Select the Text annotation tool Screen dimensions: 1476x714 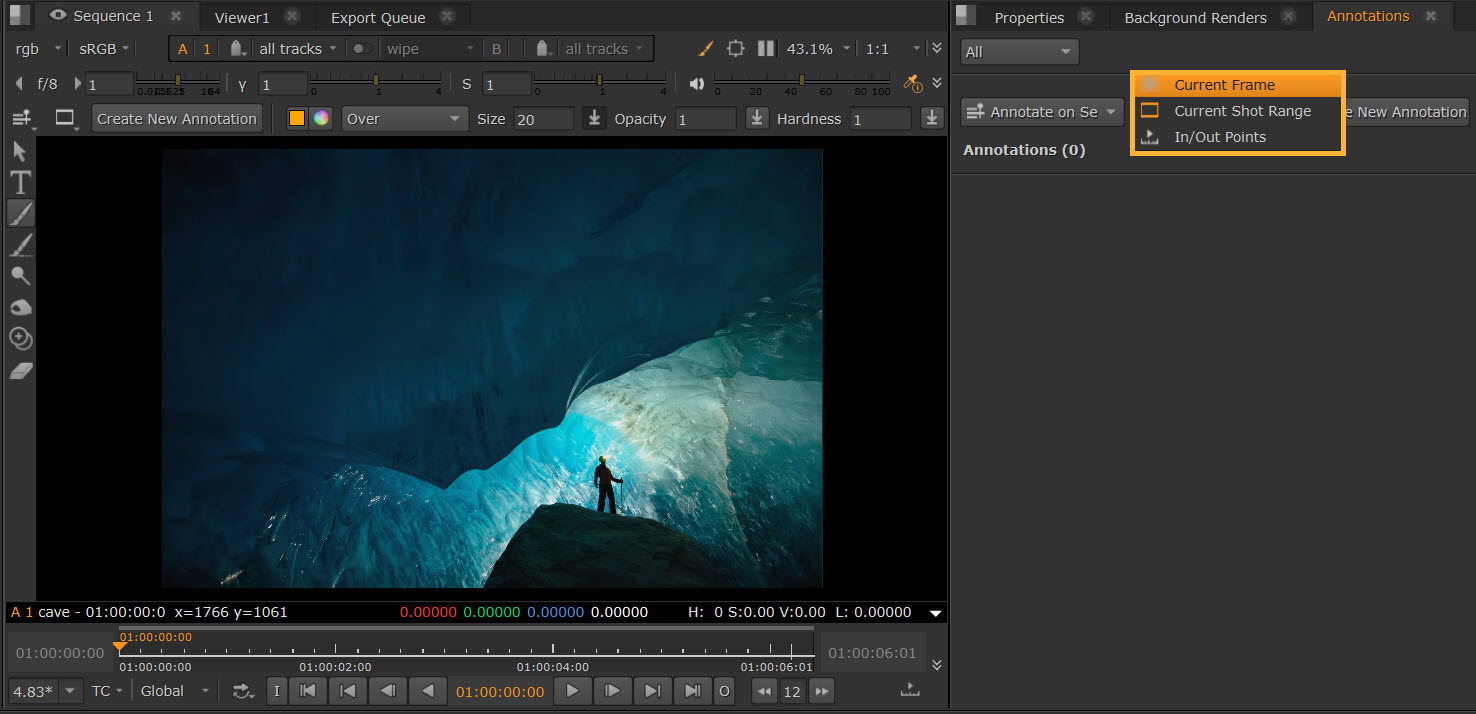click(20, 183)
